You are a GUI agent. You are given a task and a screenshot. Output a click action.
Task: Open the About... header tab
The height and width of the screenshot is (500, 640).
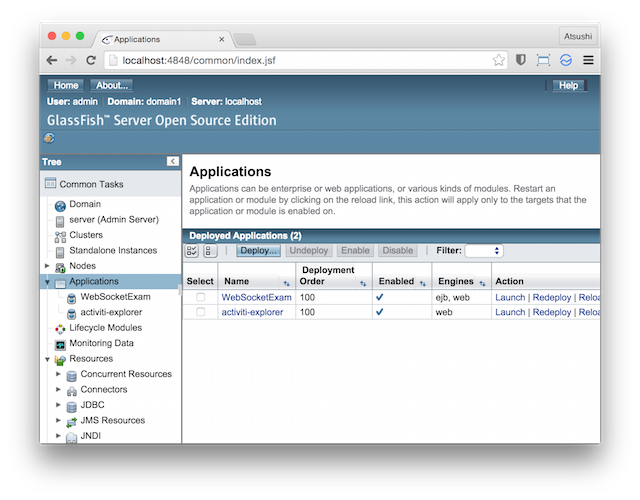click(x=111, y=85)
